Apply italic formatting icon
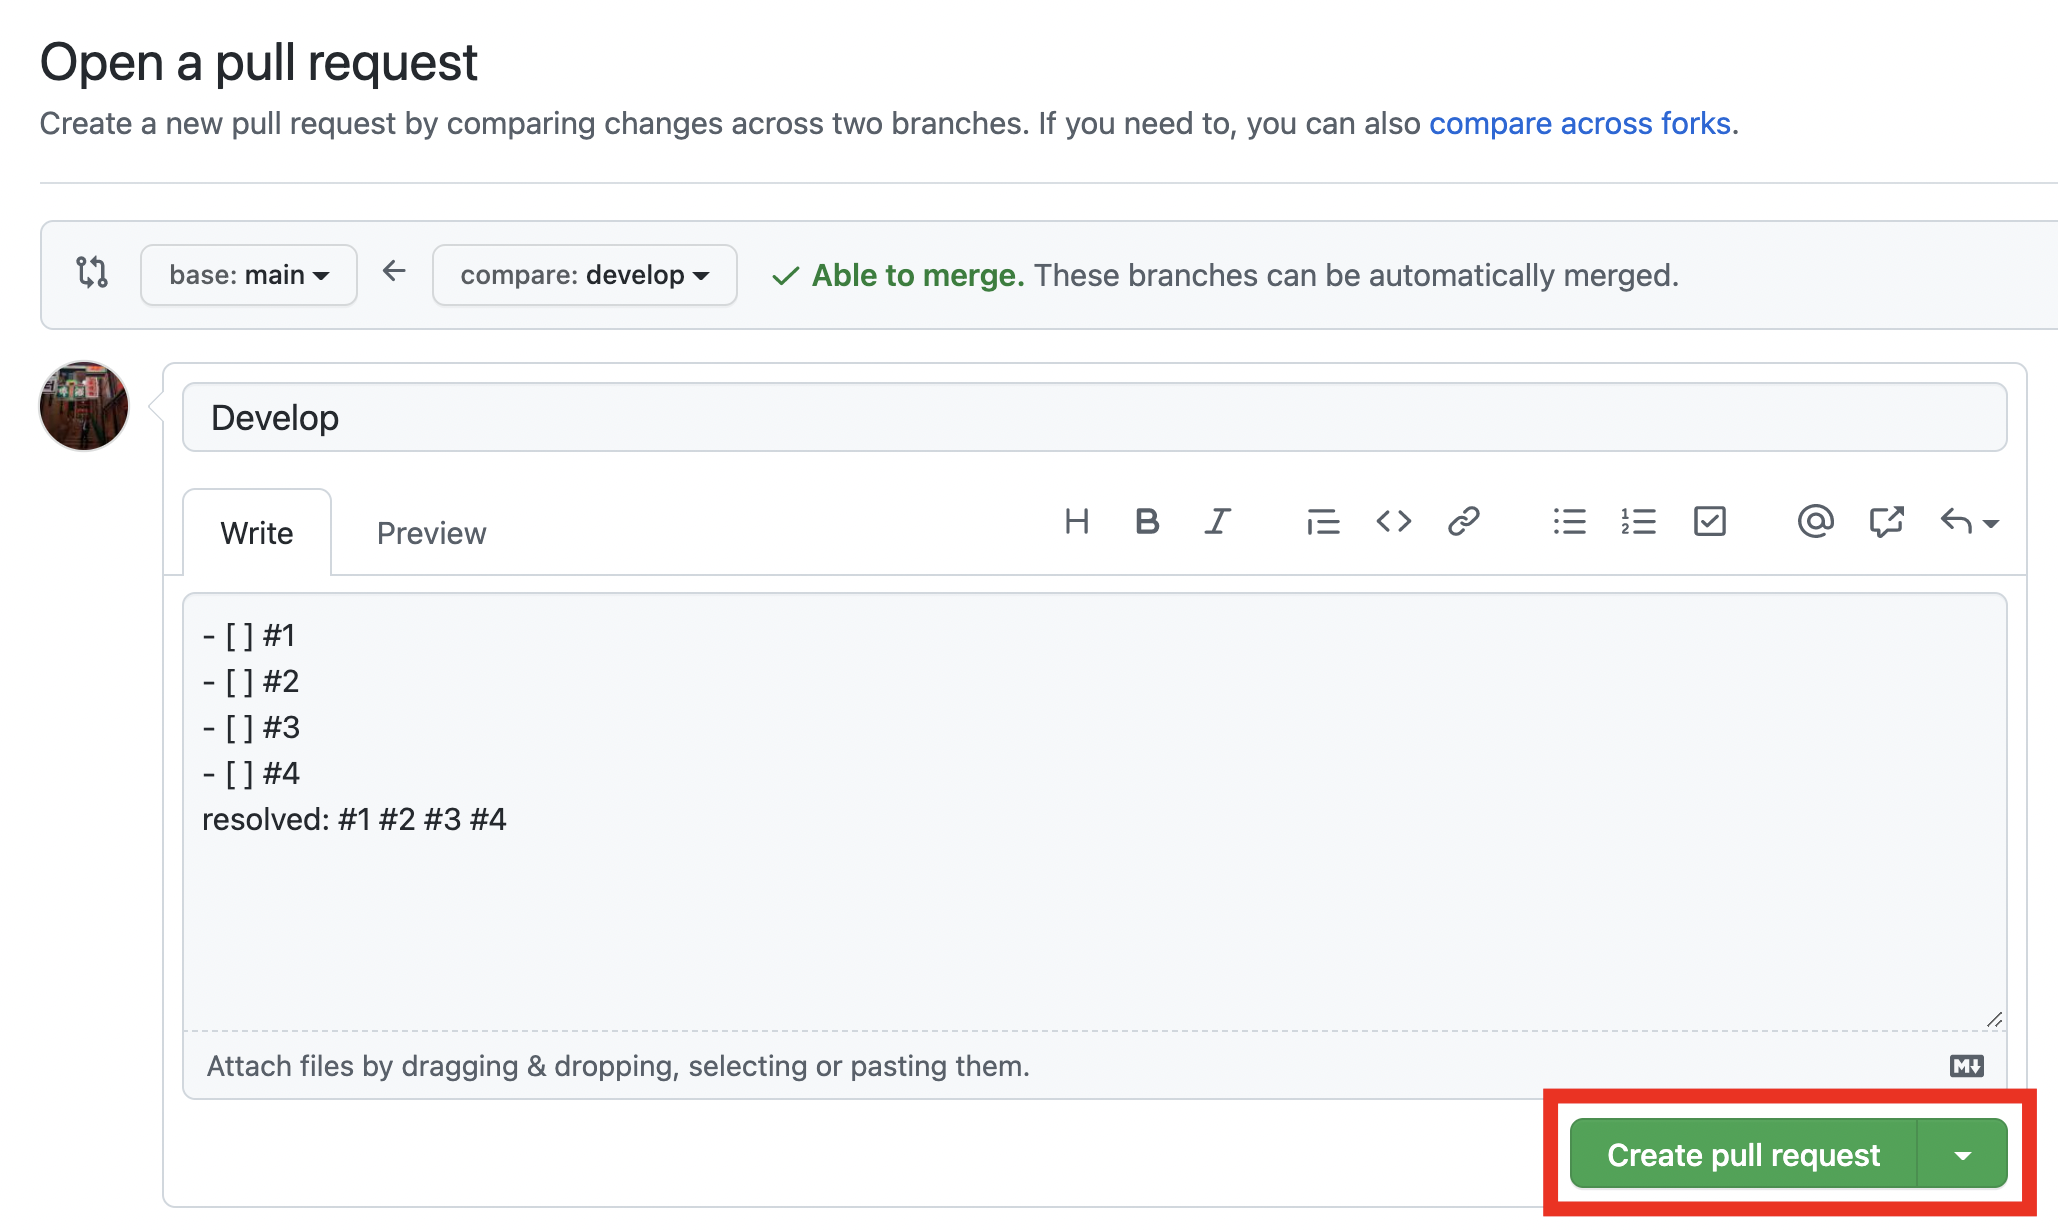Screen dimensions: 2058x1230 1217,521
